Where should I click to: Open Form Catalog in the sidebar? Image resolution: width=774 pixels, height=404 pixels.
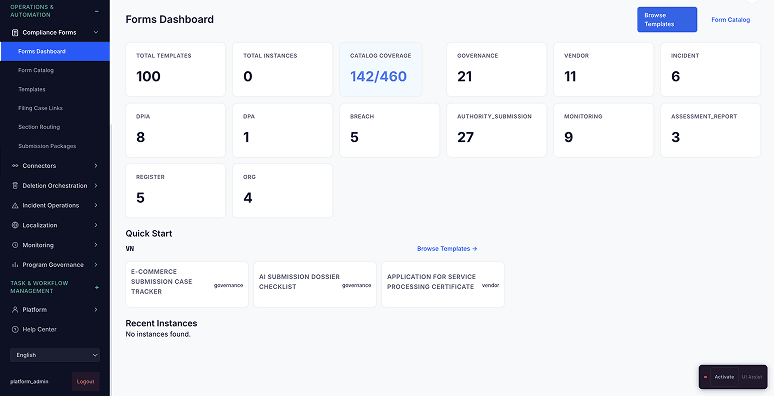click(36, 70)
